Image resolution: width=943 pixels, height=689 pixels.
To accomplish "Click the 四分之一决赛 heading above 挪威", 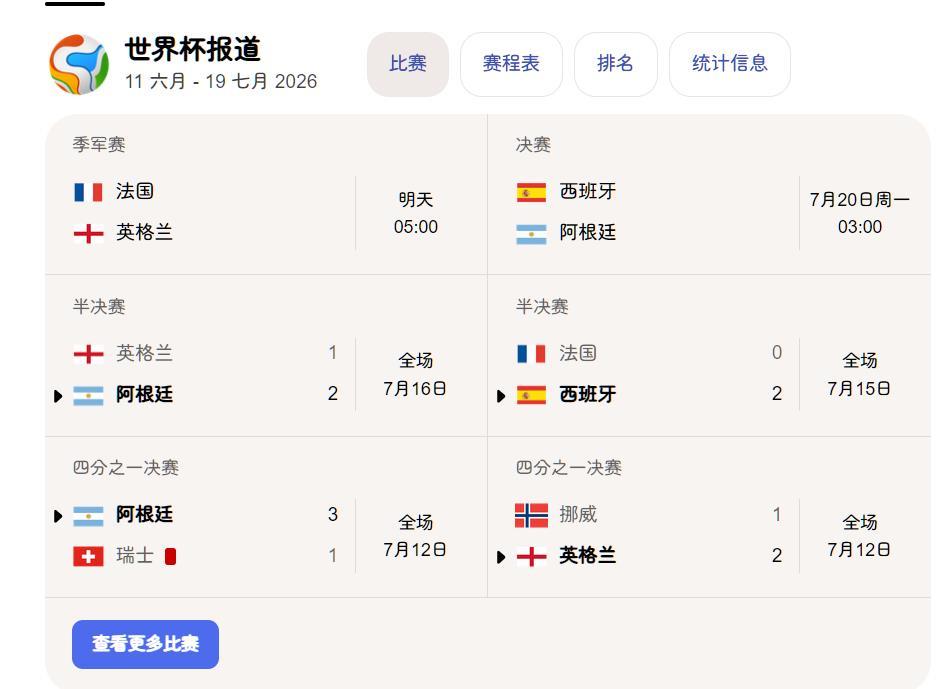I will pyautogui.click(x=568, y=468).
